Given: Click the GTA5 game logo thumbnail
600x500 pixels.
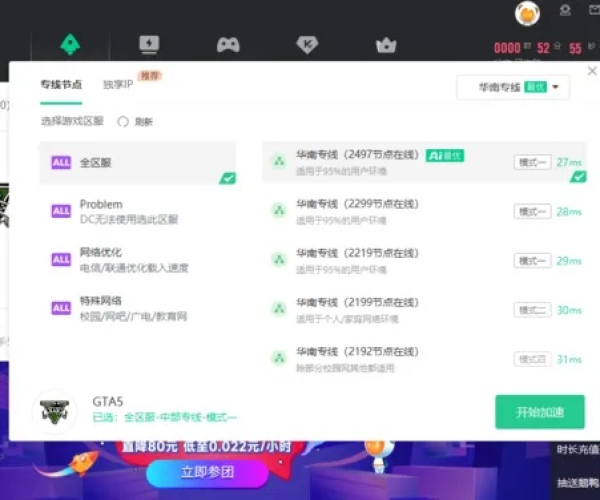Looking at the screenshot, I should (x=55, y=412).
